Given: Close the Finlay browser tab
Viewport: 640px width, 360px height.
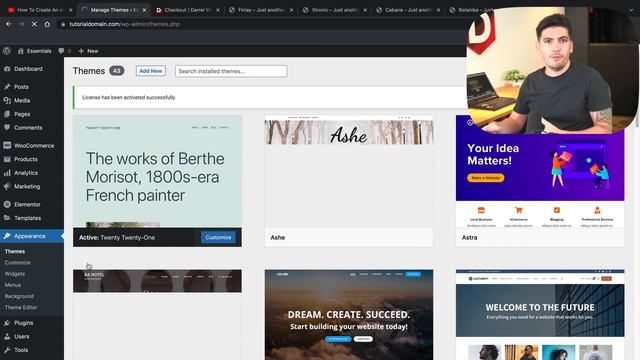Looking at the screenshot, I should point(291,10).
